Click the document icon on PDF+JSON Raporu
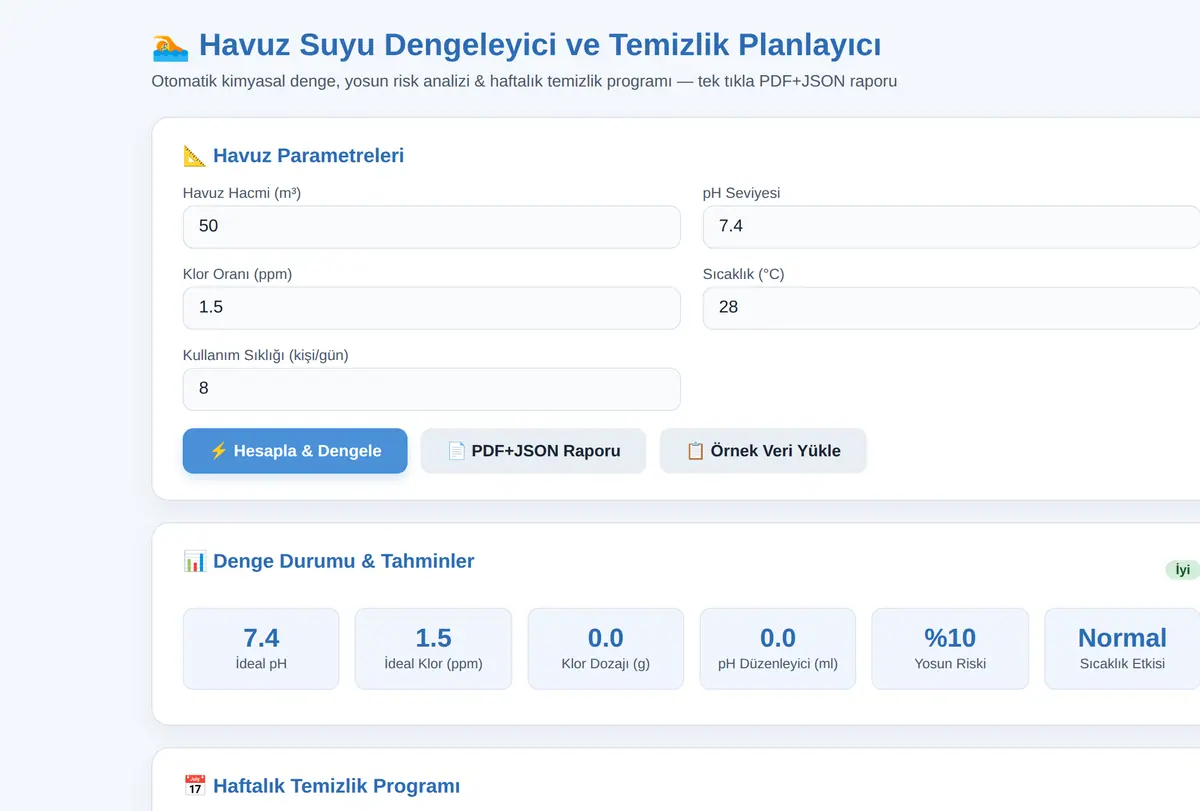This screenshot has width=1200, height=811. click(456, 451)
